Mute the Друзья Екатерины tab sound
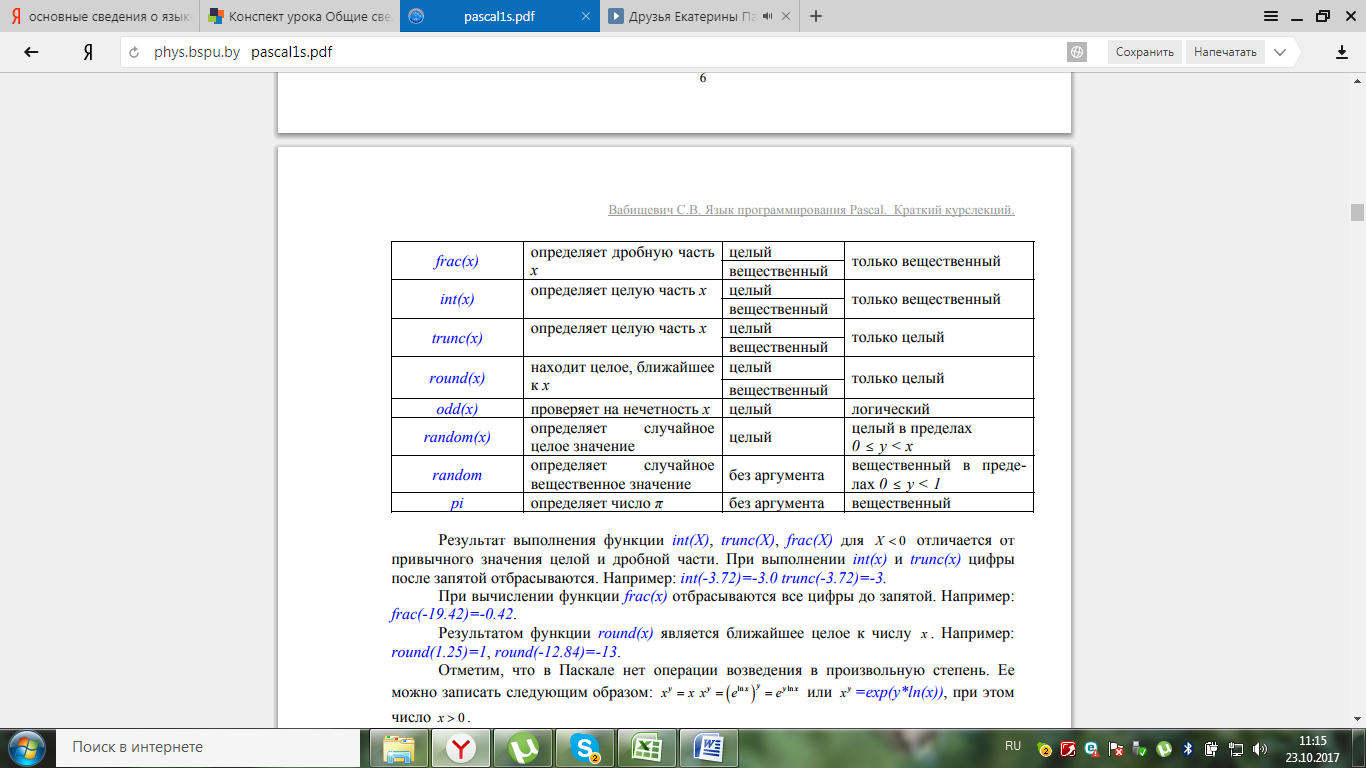This screenshot has width=1366, height=768. [768, 16]
